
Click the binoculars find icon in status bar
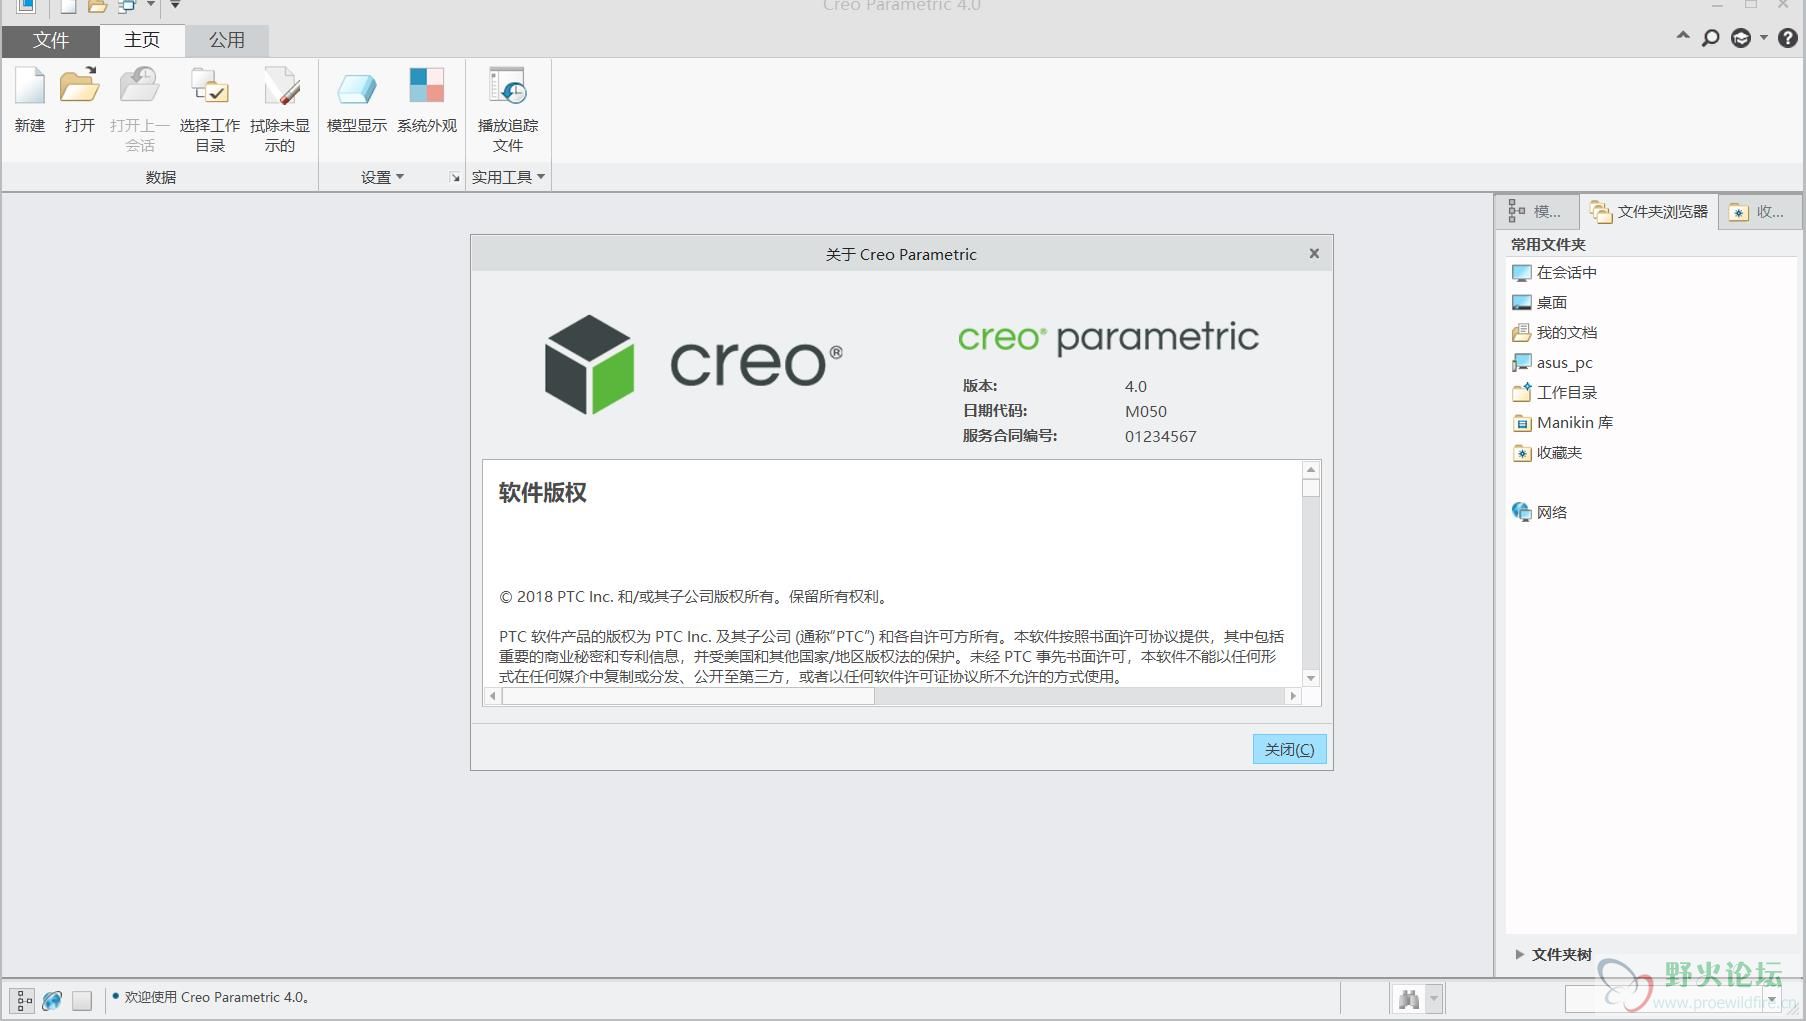(x=1409, y=999)
